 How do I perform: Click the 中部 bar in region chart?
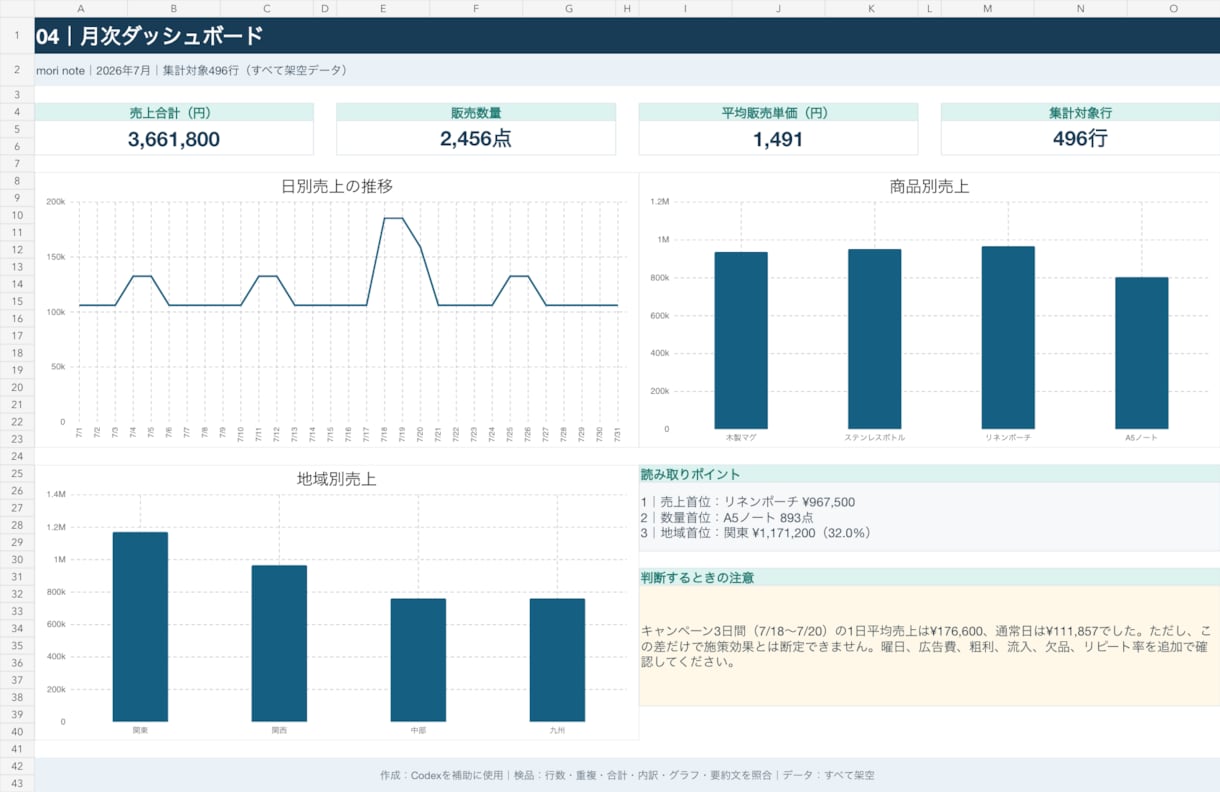[418, 660]
